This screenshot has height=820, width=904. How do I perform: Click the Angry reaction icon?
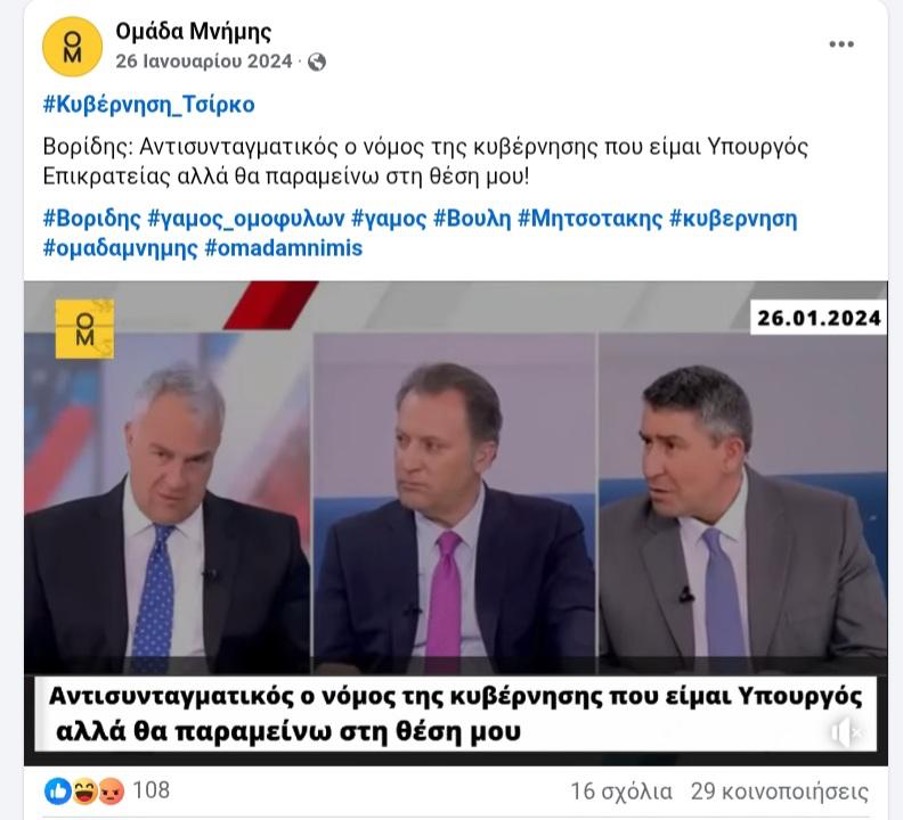click(111, 791)
